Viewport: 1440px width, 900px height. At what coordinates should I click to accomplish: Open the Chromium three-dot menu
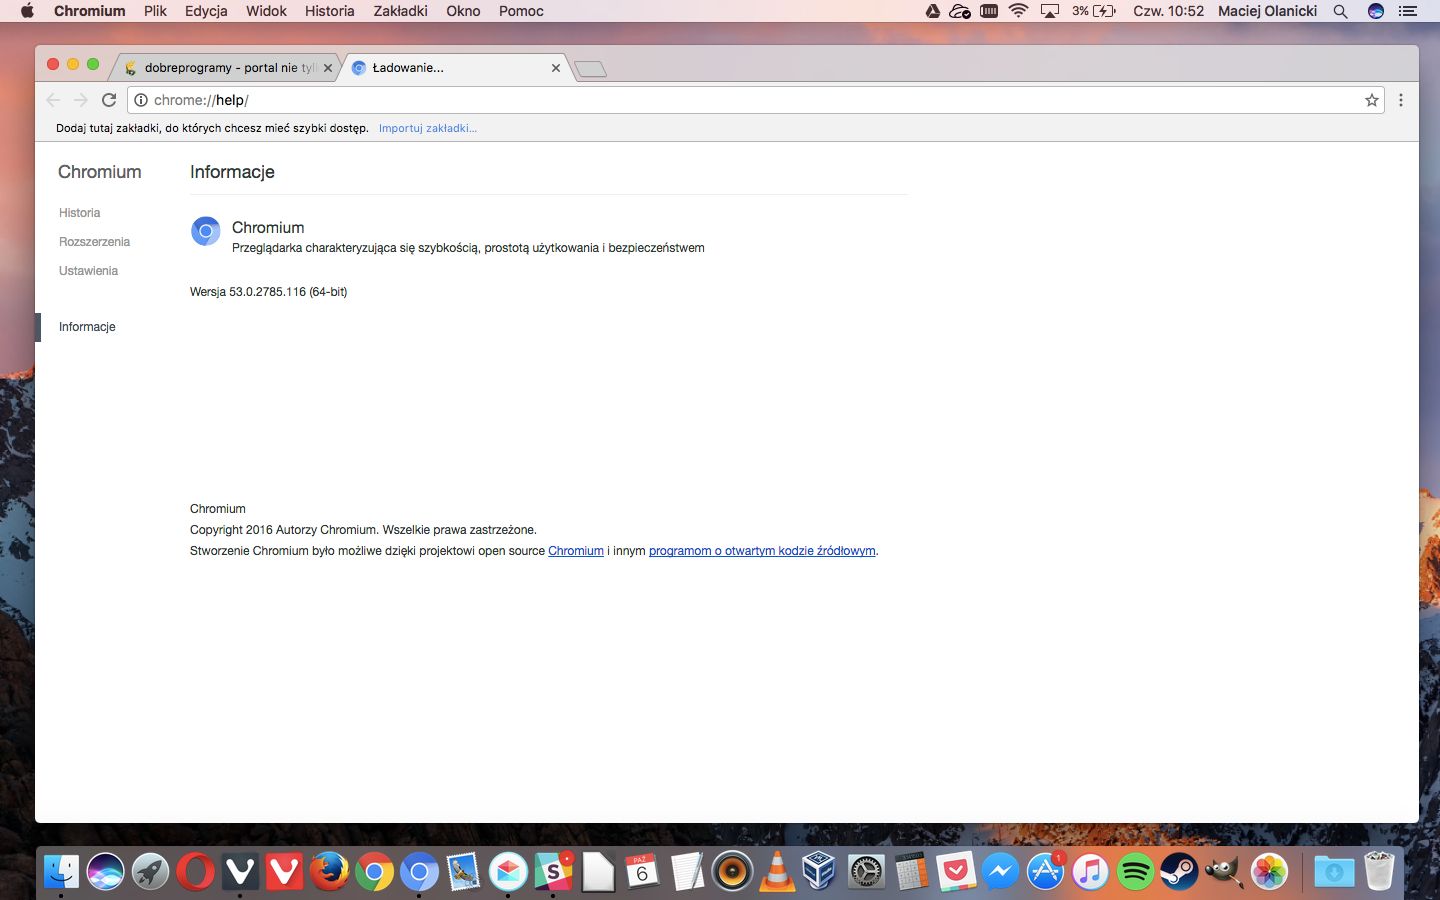tap(1401, 100)
